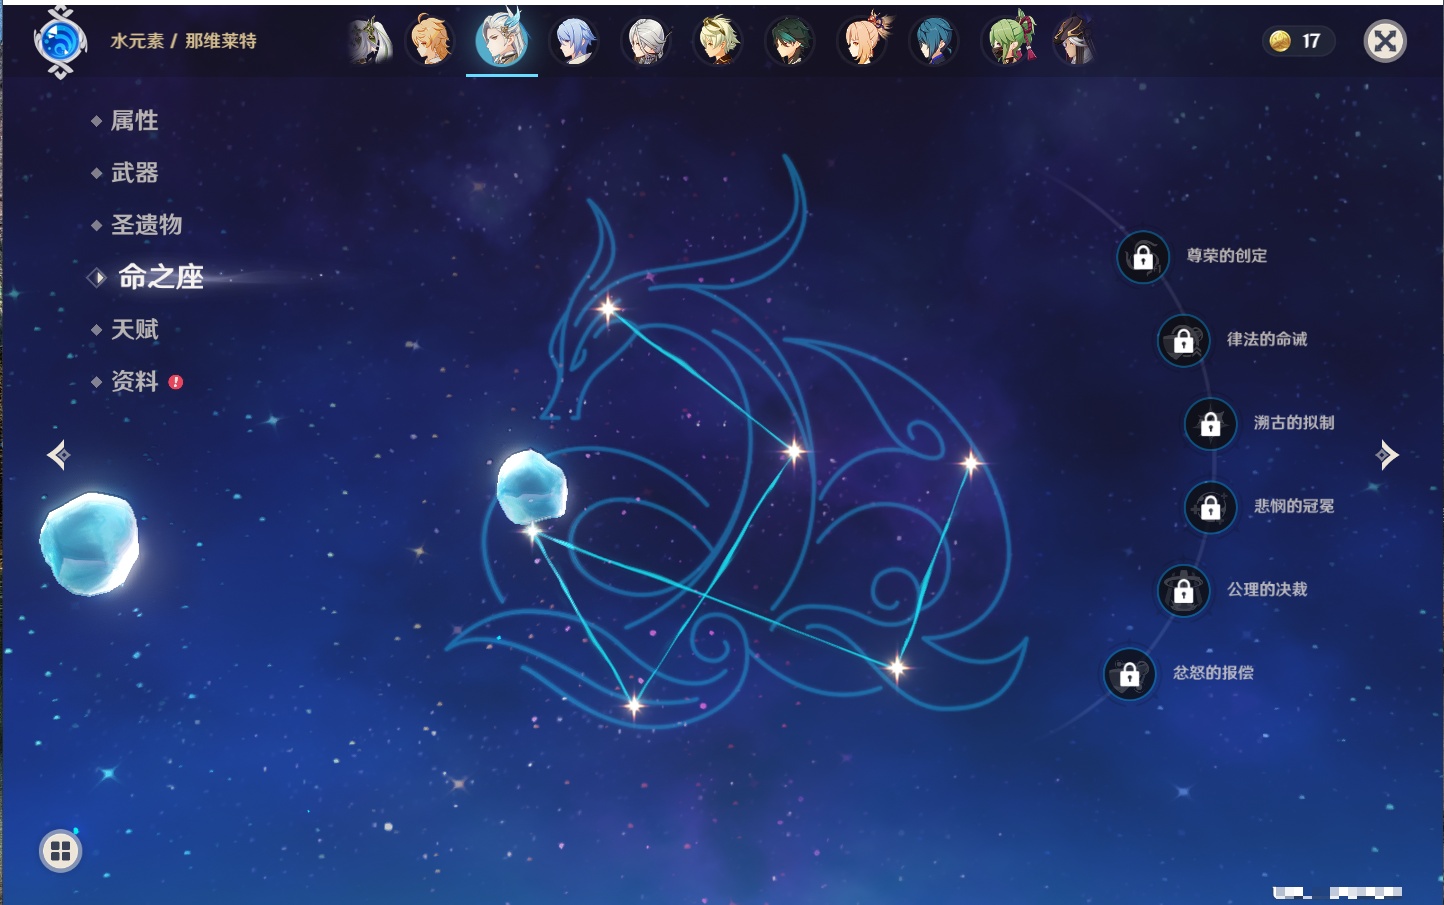Switch to next character with right arrow
This screenshot has height=905, width=1444.
(x=1386, y=455)
